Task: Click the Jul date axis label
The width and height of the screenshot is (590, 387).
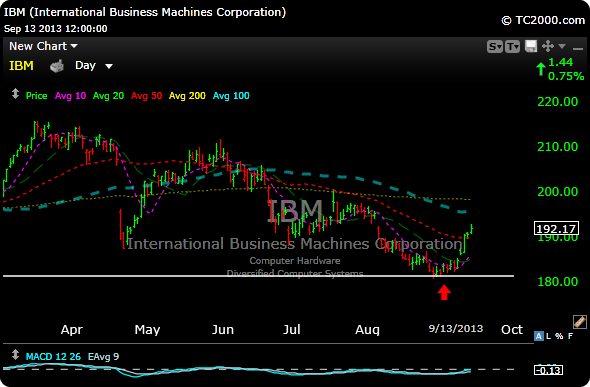Action: 292,330
